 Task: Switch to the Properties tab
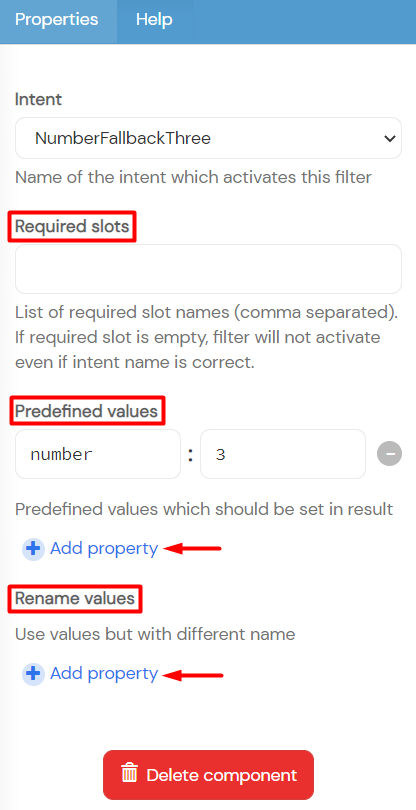pos(56,20)
